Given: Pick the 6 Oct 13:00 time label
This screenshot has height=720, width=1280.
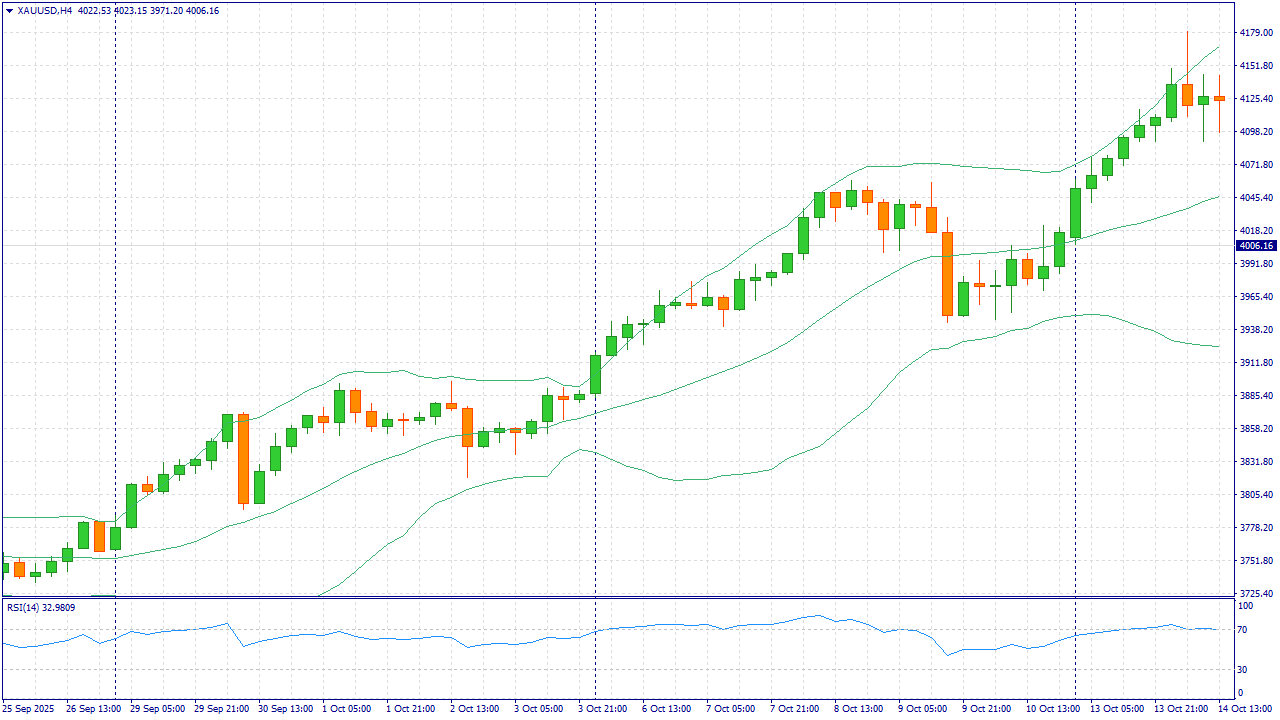Looking at the screenshot, I should coord(665,709).
